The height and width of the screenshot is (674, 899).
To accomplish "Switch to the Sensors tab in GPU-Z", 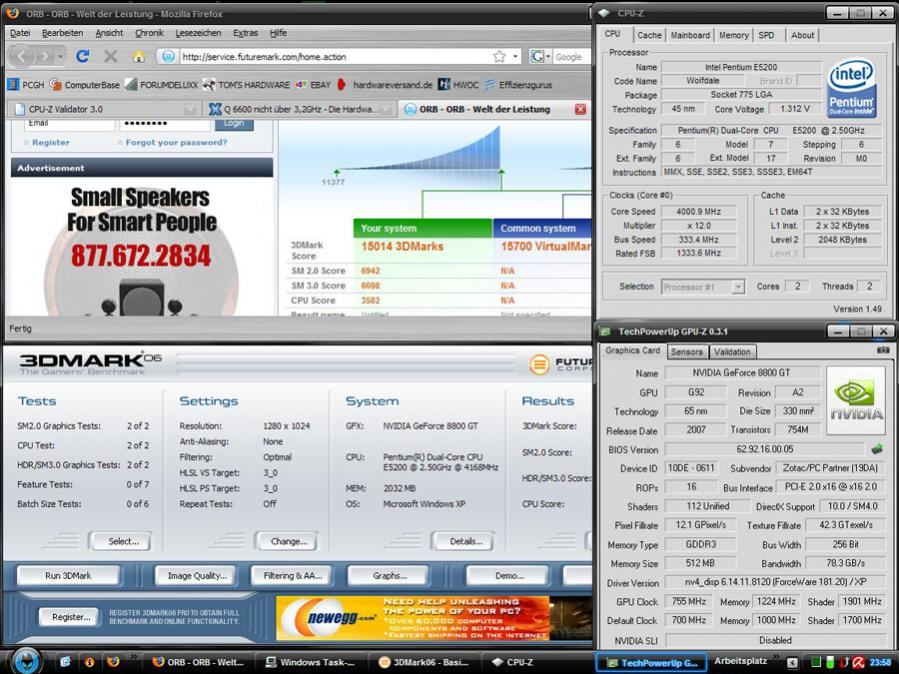I will tap(686, 352).
